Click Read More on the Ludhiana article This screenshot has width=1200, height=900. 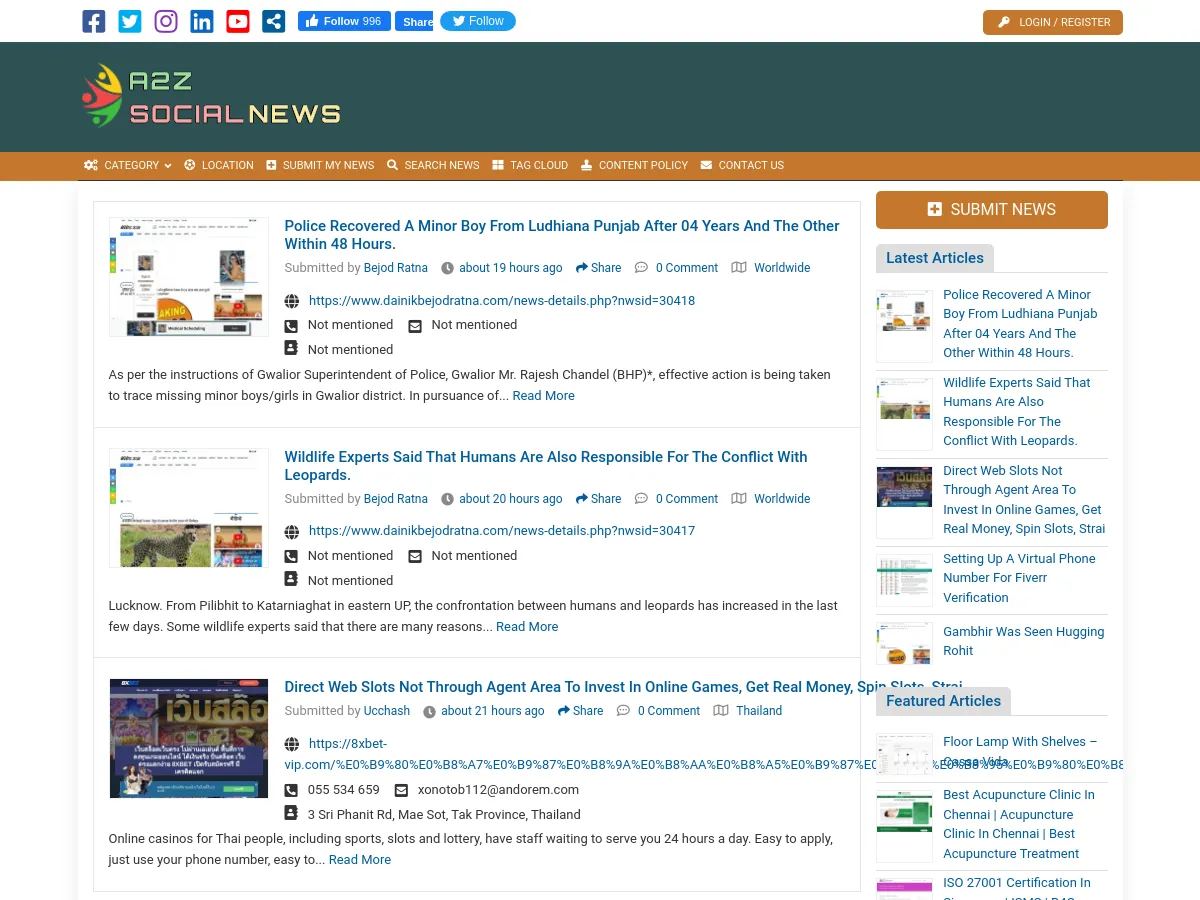[543, 395]
